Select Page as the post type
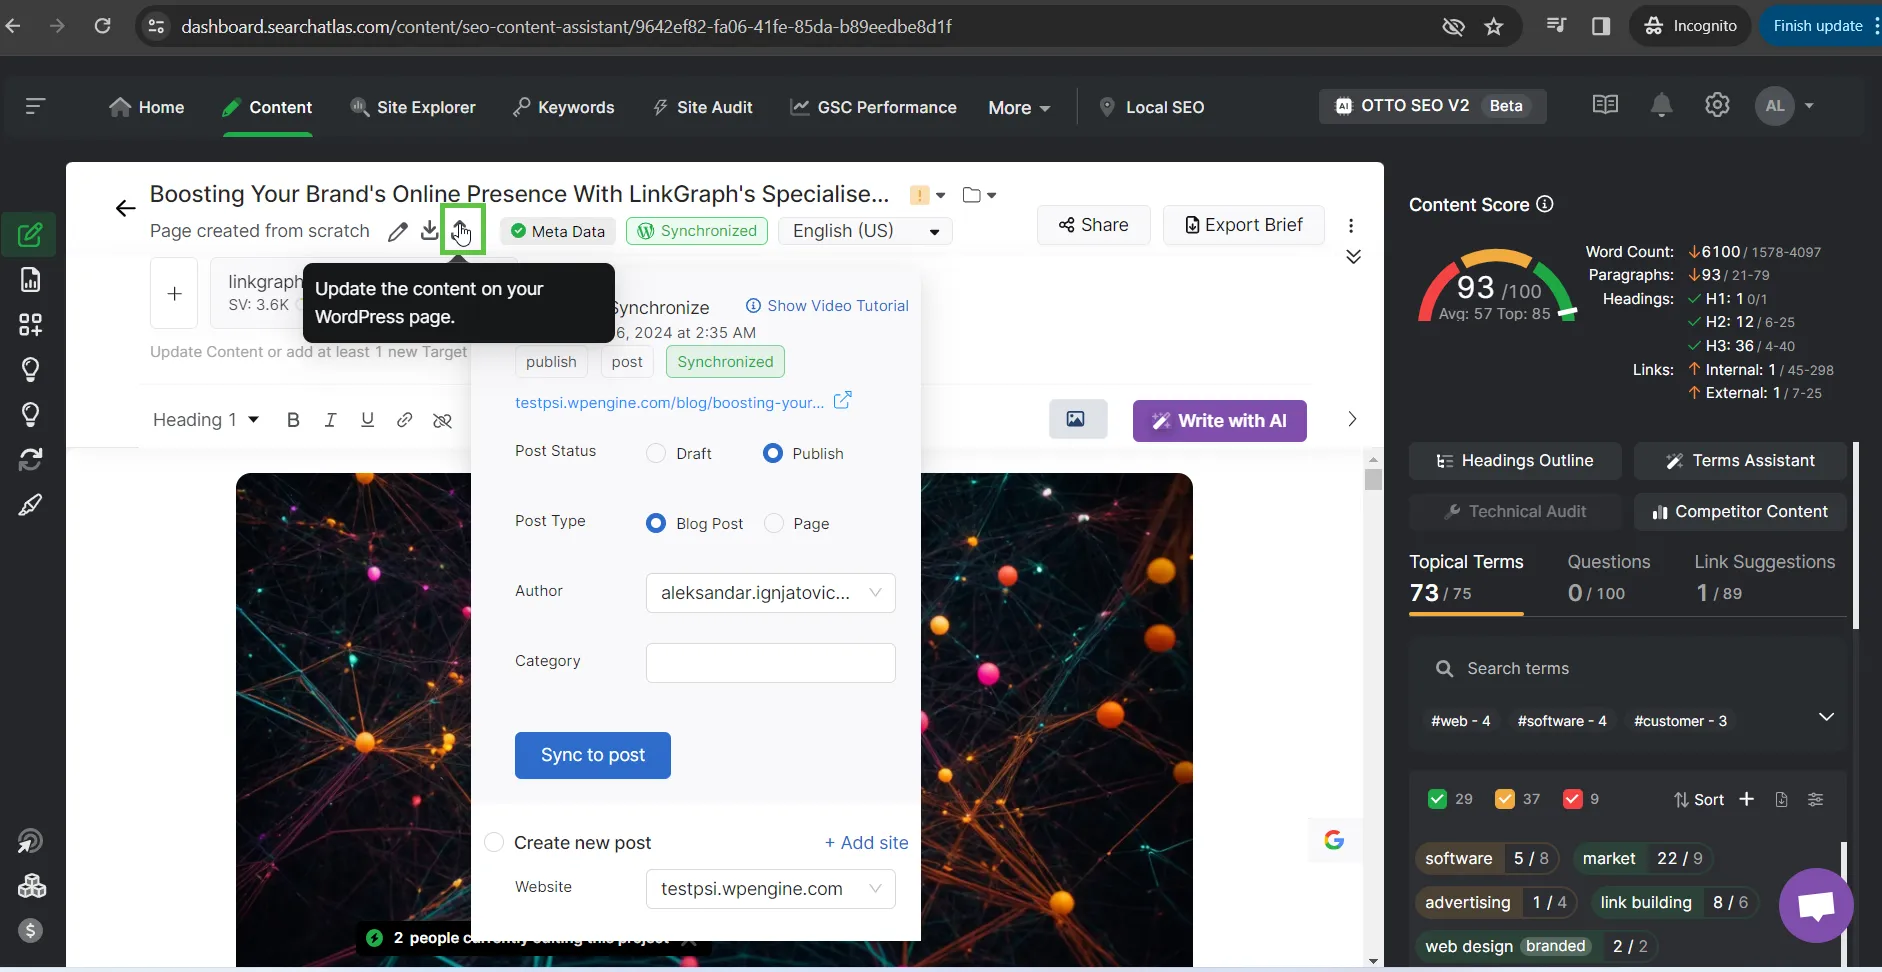This screenshot has width=1882, height=972. (775, 524)
